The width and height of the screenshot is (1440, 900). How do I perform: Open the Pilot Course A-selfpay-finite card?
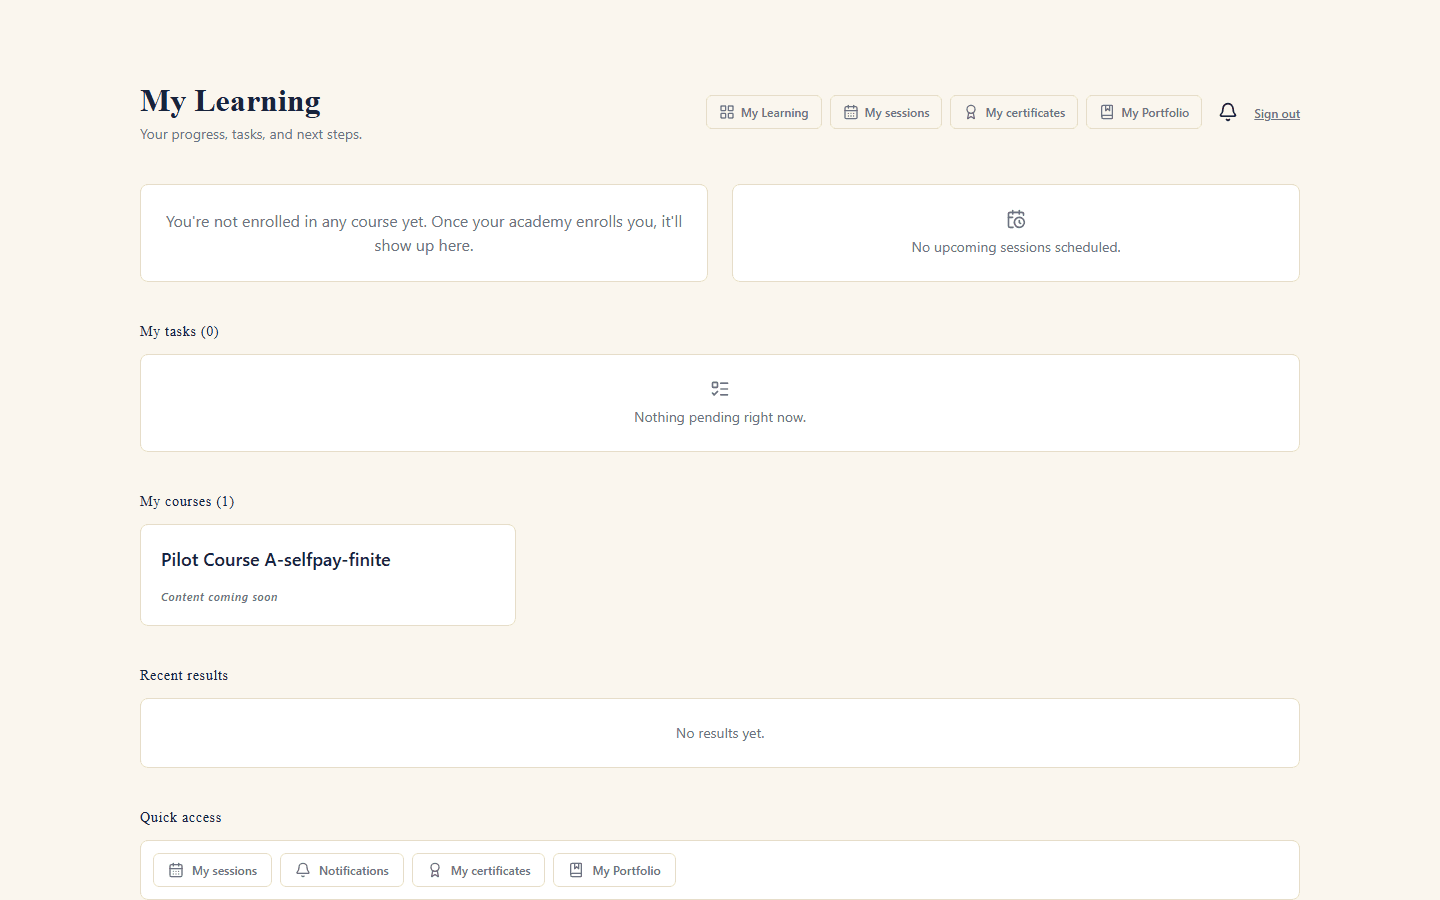tap(328, 575)
